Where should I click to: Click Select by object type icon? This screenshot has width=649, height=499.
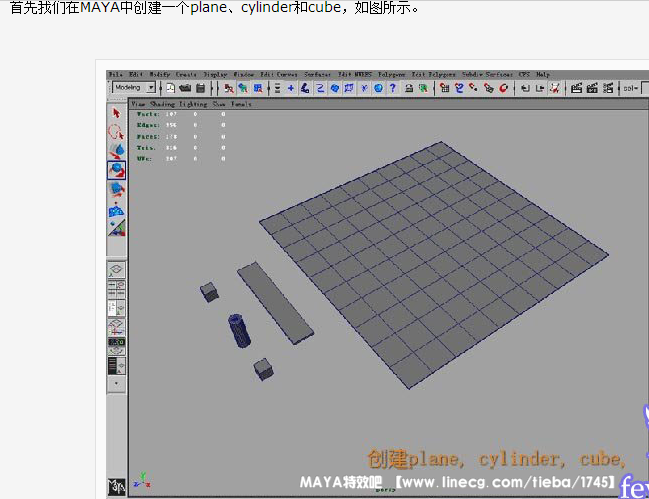coord(243,88)
